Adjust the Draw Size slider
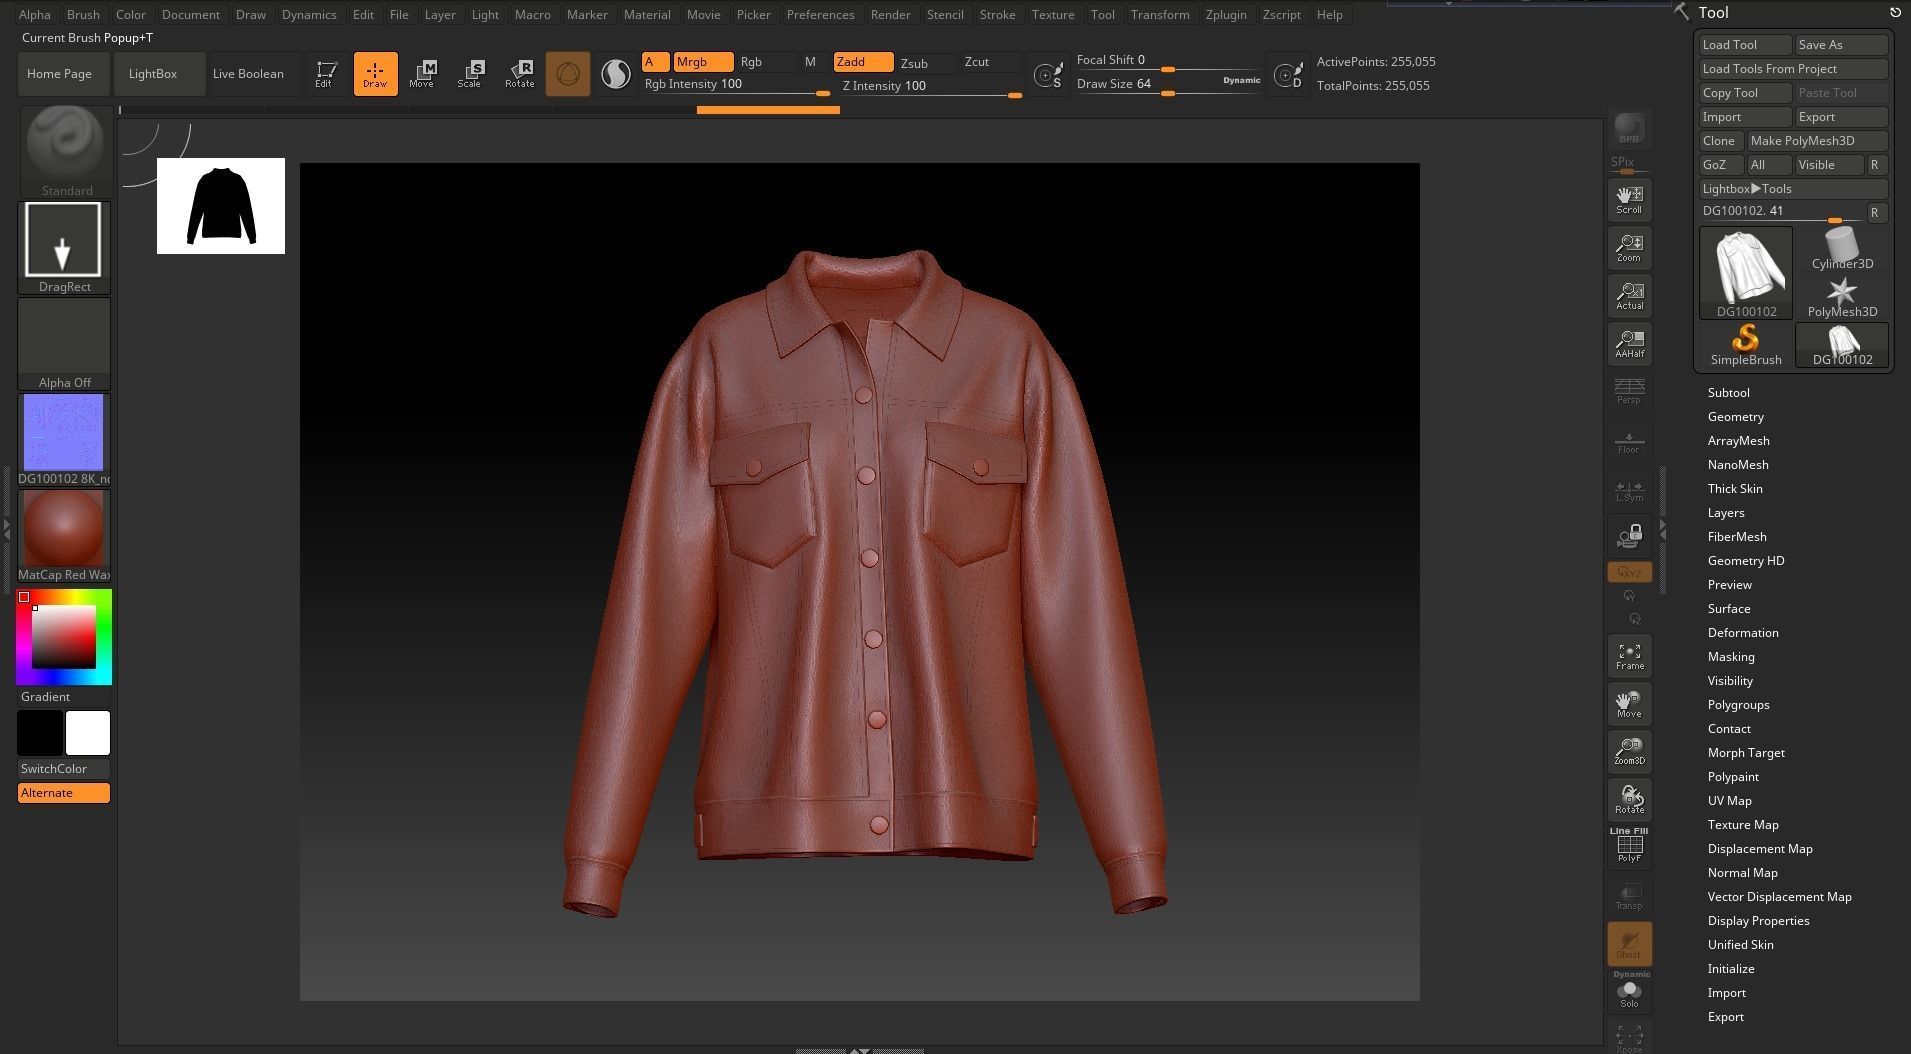Viewport: 1911px width, 1054px height. 1168,85
